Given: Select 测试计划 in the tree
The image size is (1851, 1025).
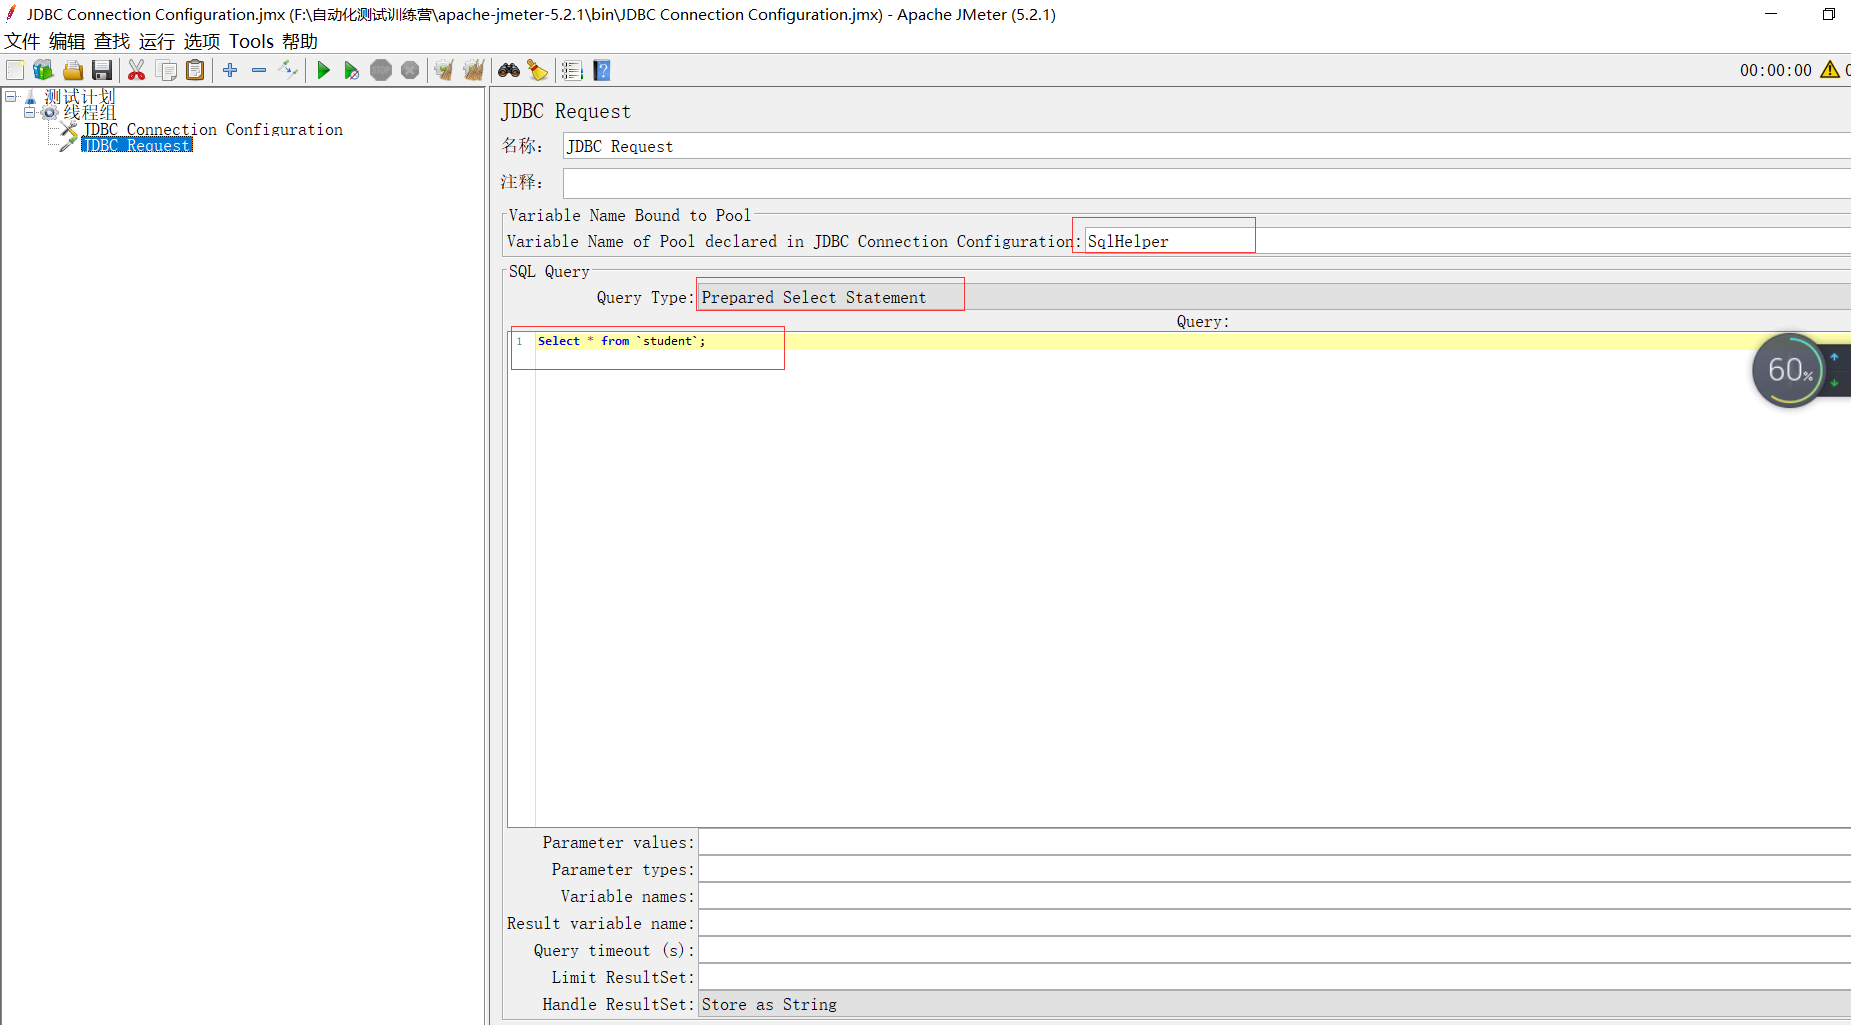Looking at the screenshot, I should tap(80, 96).
